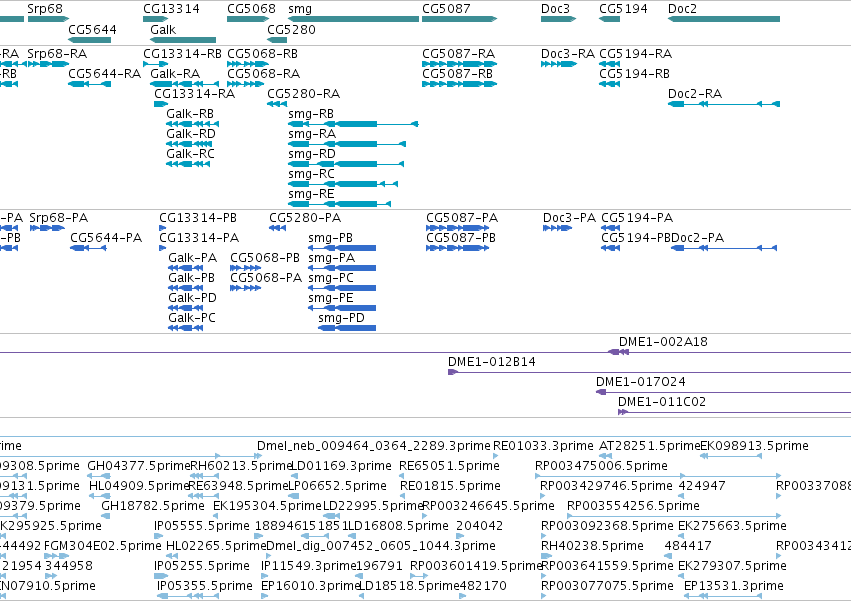
Task: Select the CG5068-RB transcript label
Action: click(262, 54)
